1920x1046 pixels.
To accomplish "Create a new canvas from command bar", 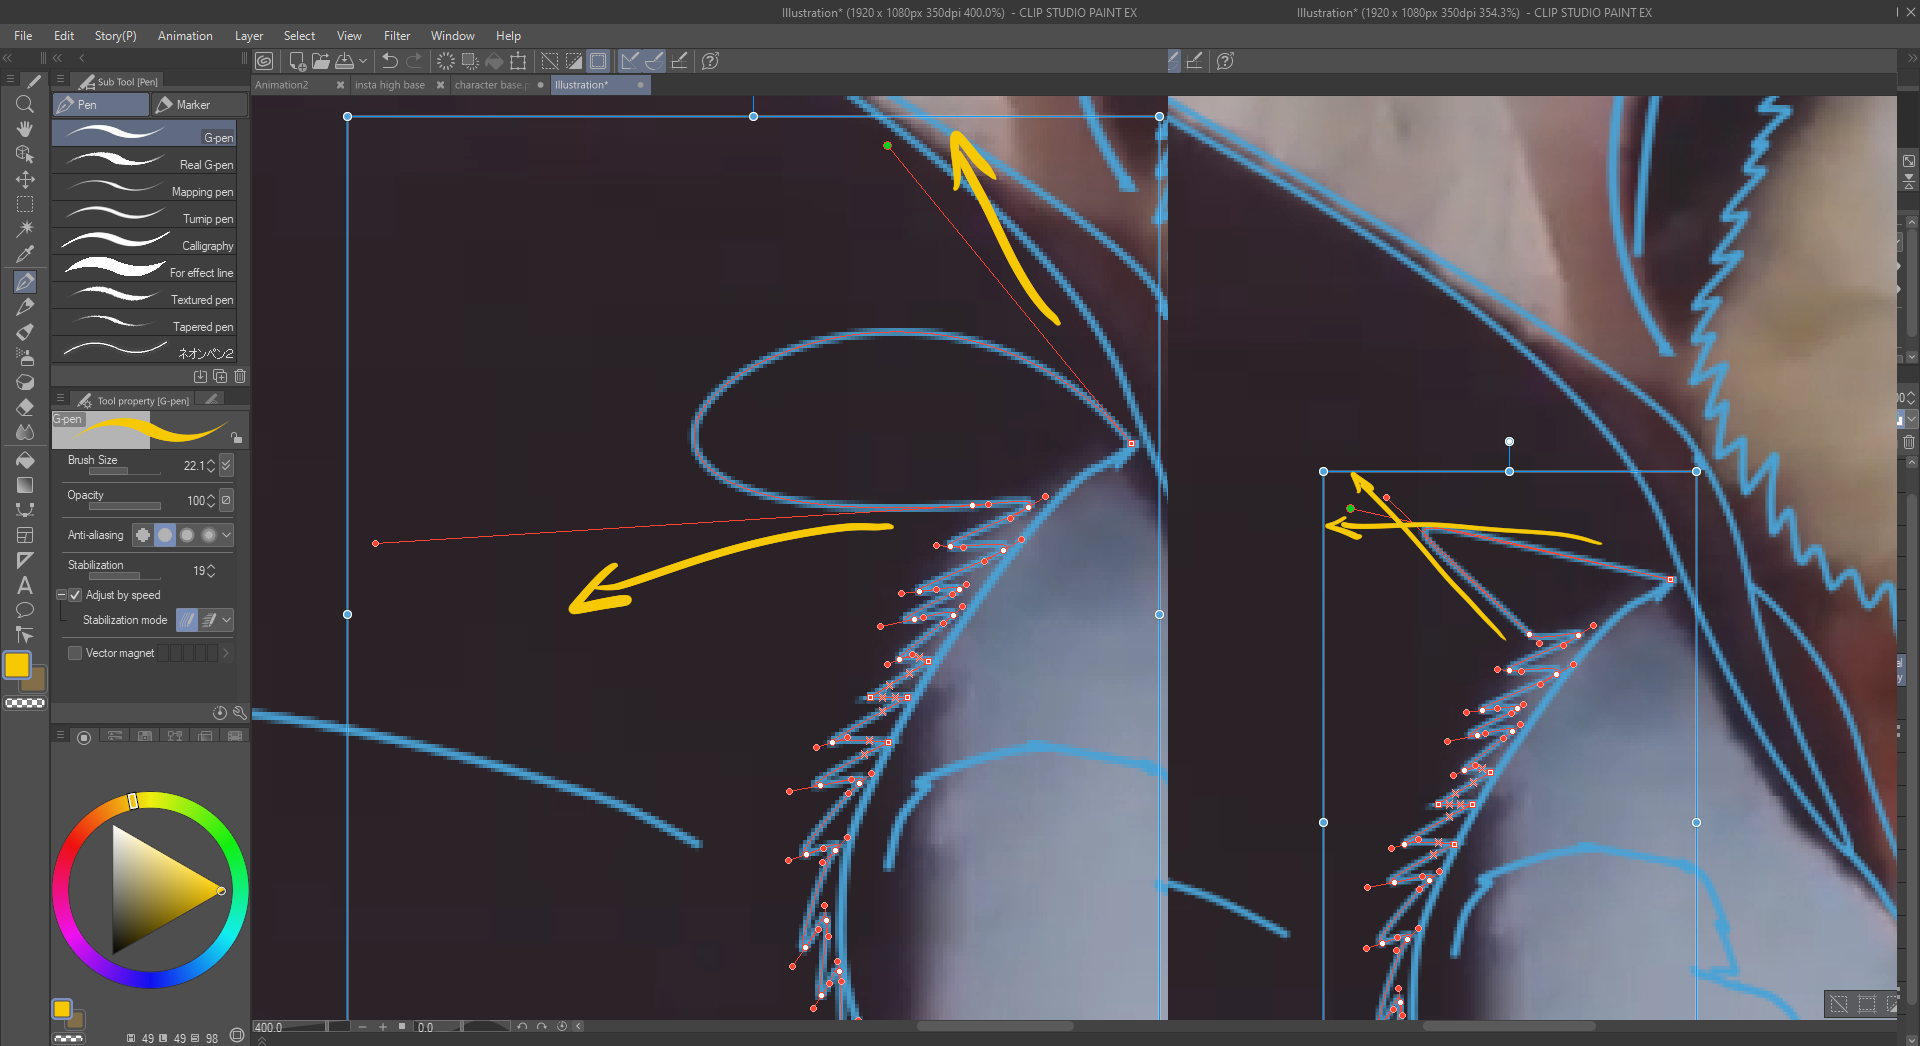I will 297,61.
